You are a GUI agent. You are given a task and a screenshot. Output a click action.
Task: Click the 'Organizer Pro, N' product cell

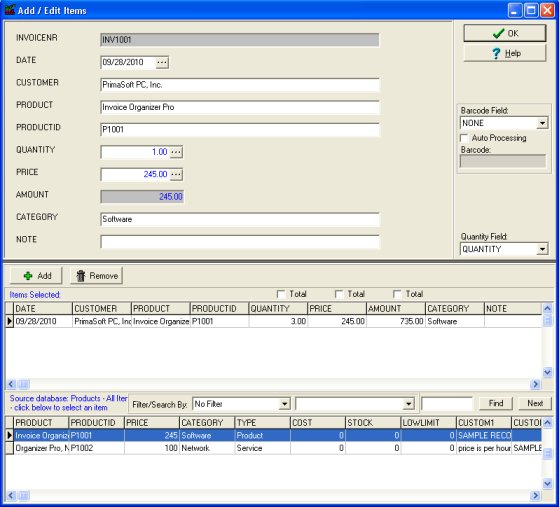point(41,448)
